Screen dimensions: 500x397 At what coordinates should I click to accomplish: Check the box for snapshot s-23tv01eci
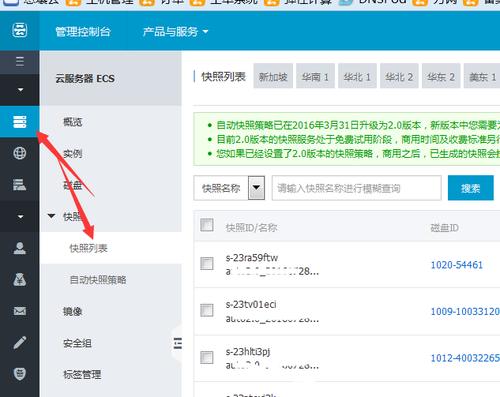pyautogui.click(x=207, y=310)
